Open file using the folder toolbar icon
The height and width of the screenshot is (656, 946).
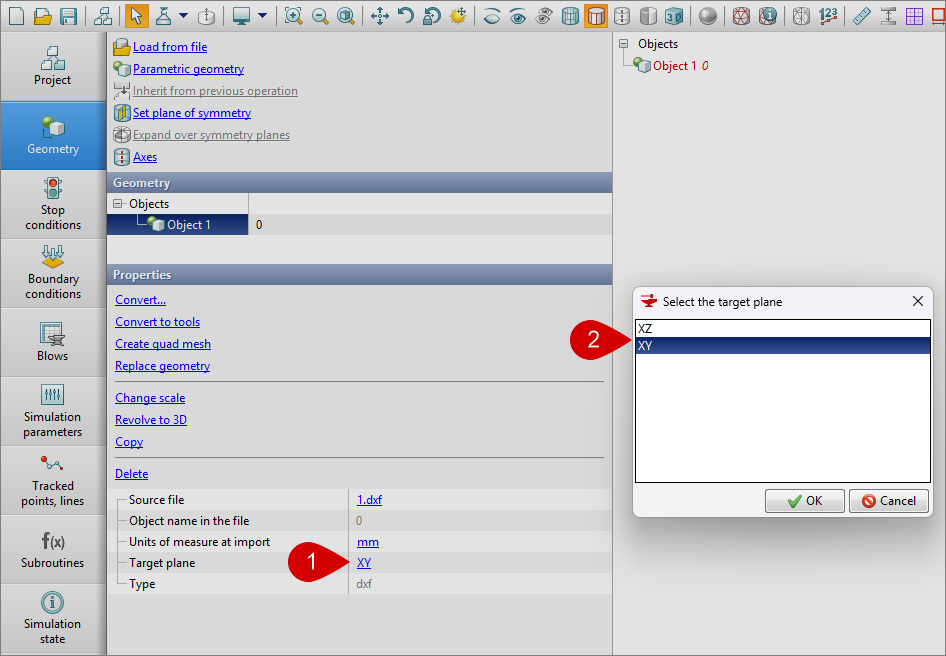42,16
